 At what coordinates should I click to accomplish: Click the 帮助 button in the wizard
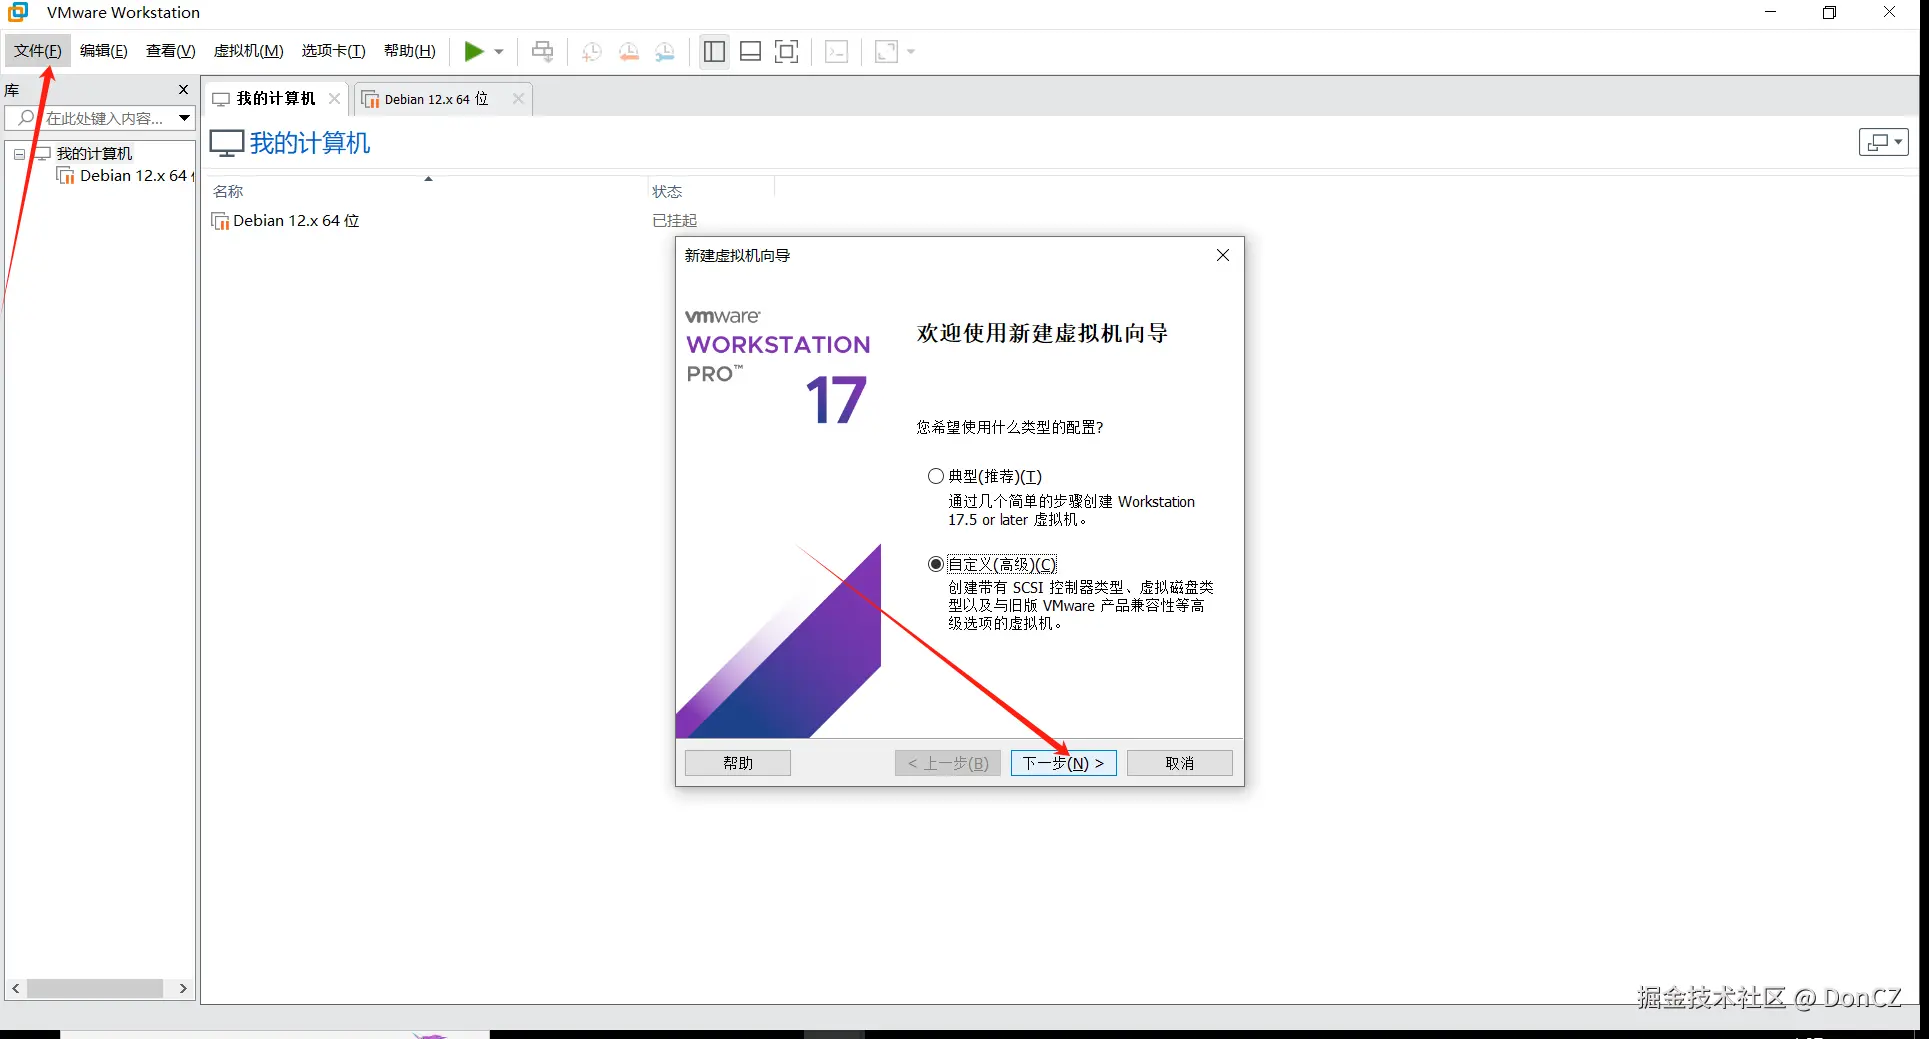click(738, 763)
